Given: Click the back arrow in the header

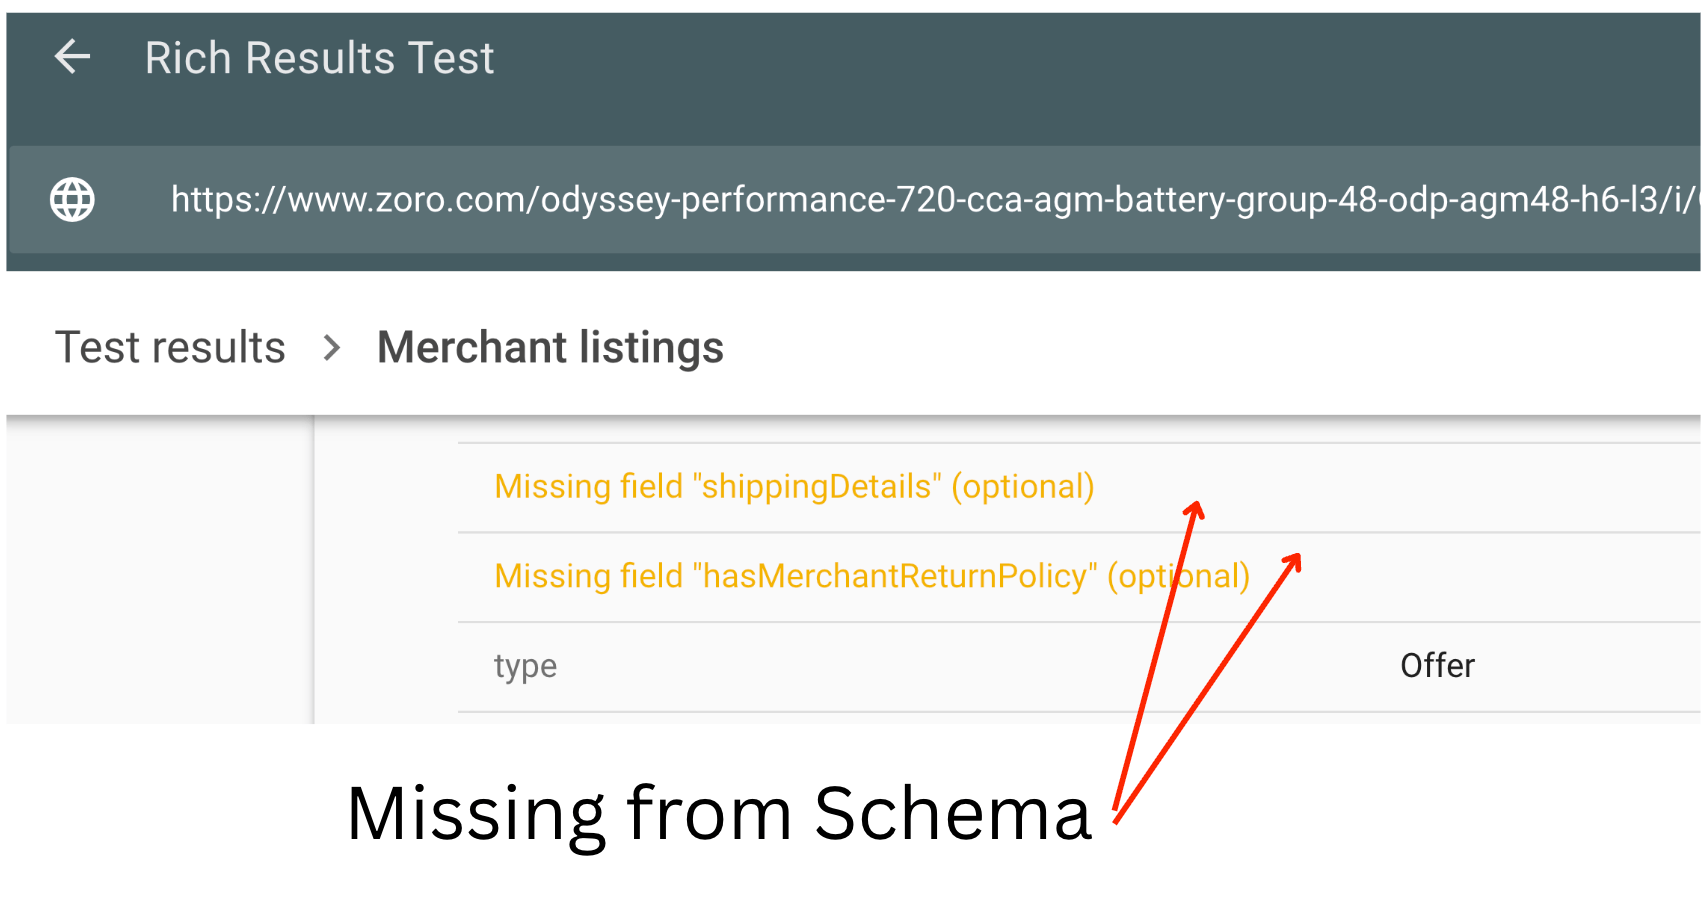Looking at the screenshot, I should 72,57.
